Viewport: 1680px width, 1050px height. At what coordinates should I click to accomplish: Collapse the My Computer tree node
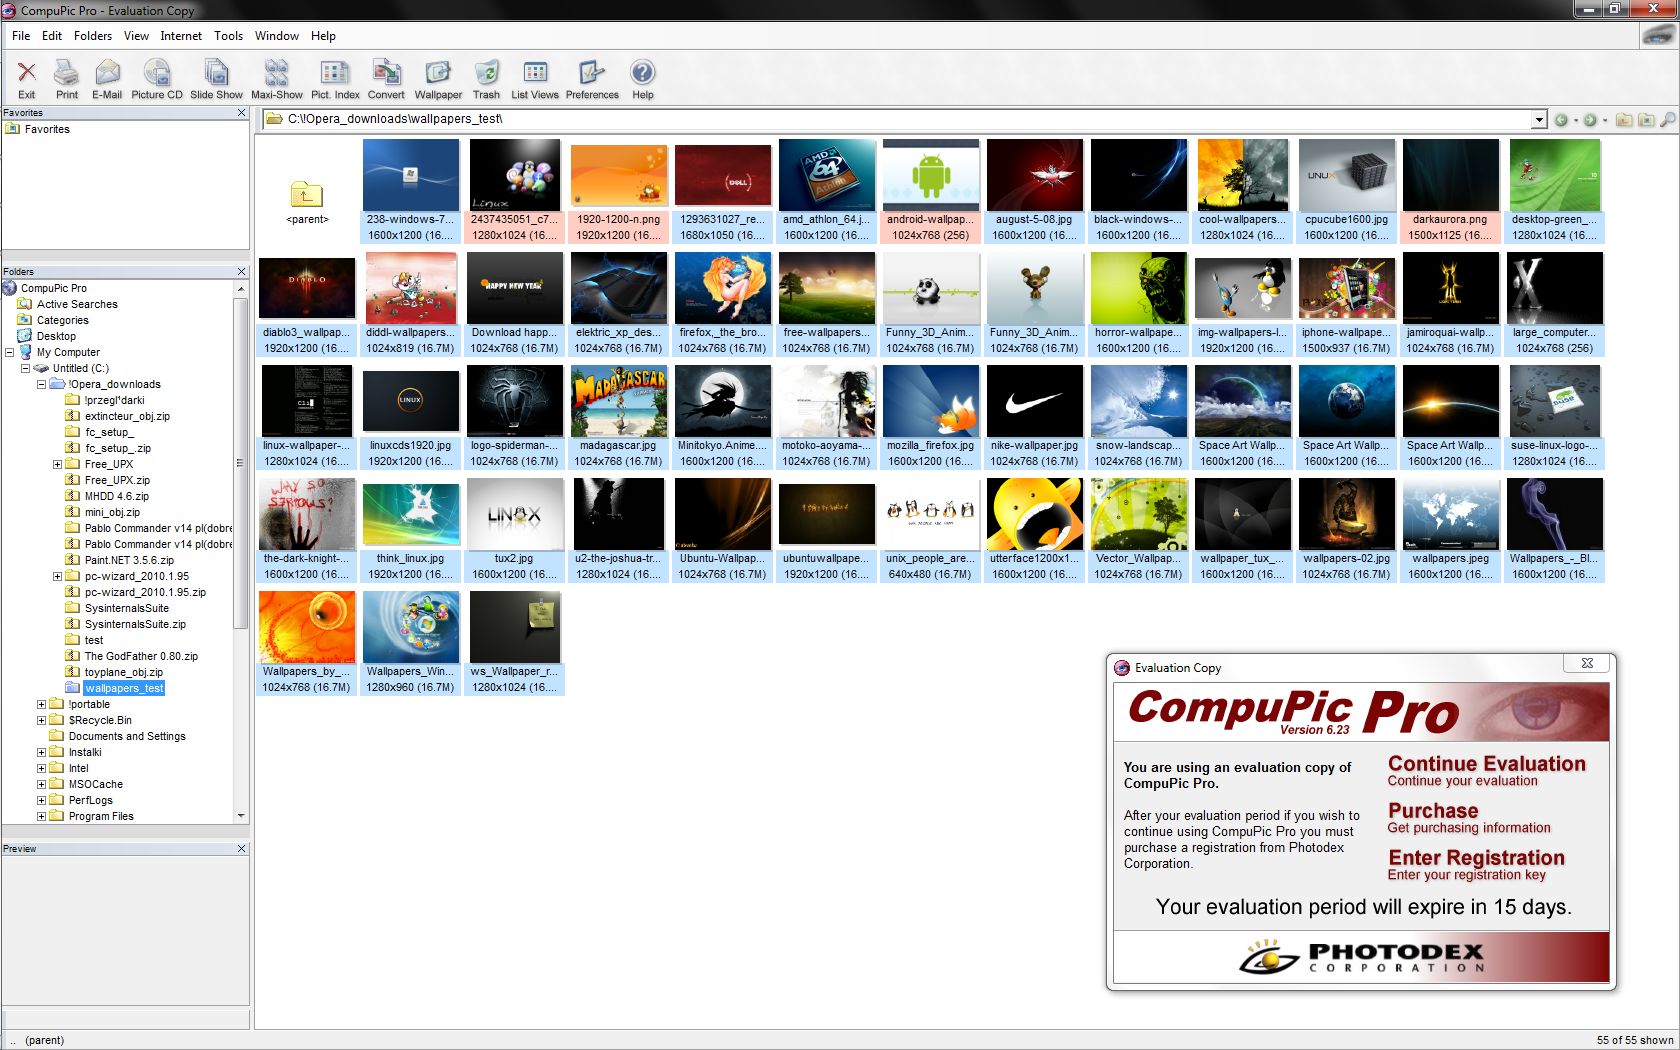coord(8,352)
